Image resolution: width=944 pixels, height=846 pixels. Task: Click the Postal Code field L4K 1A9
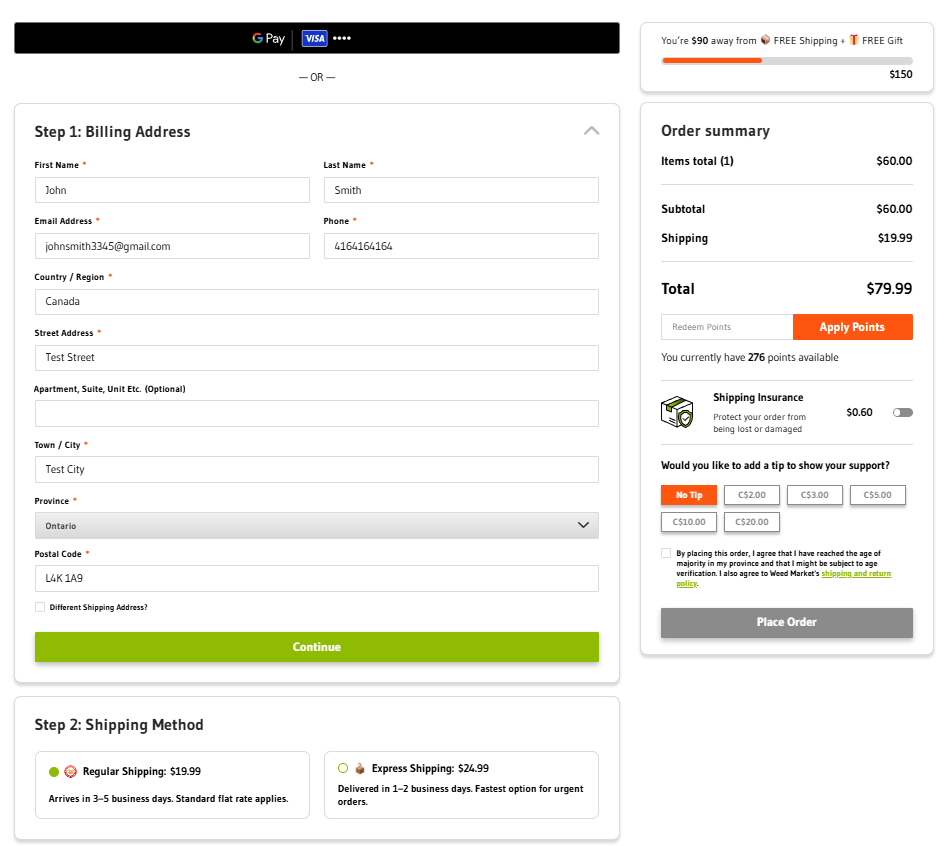tap(317, 579)
